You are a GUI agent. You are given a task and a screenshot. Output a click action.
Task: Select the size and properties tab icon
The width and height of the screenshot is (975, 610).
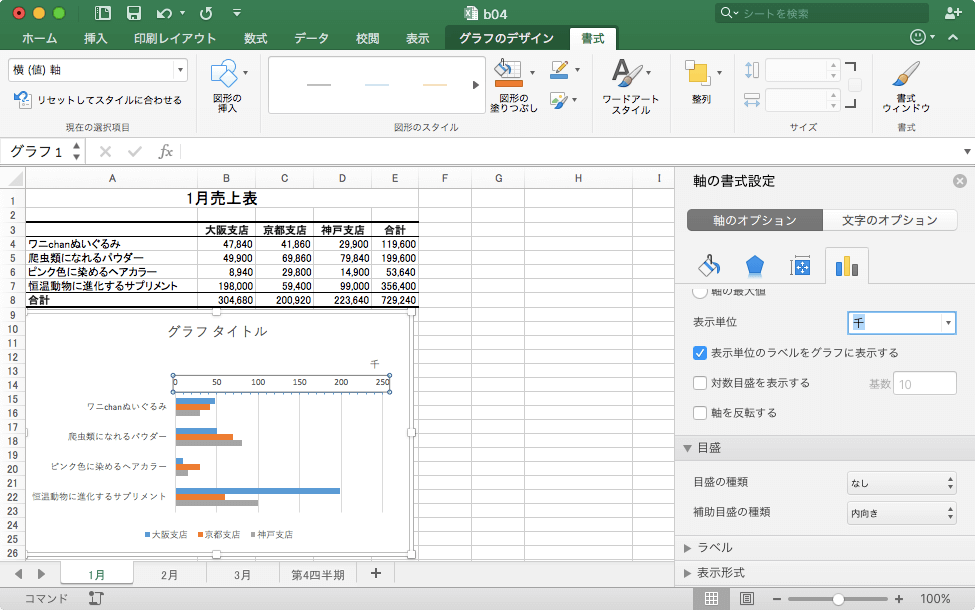(800, 267)
